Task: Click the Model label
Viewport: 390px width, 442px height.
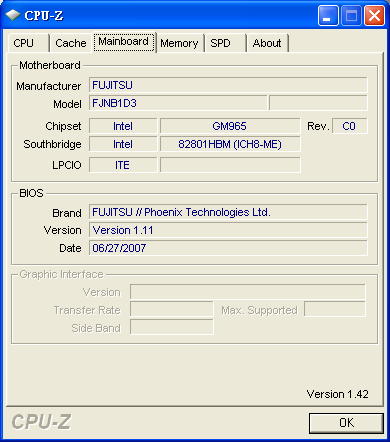Action: (67, 104)
